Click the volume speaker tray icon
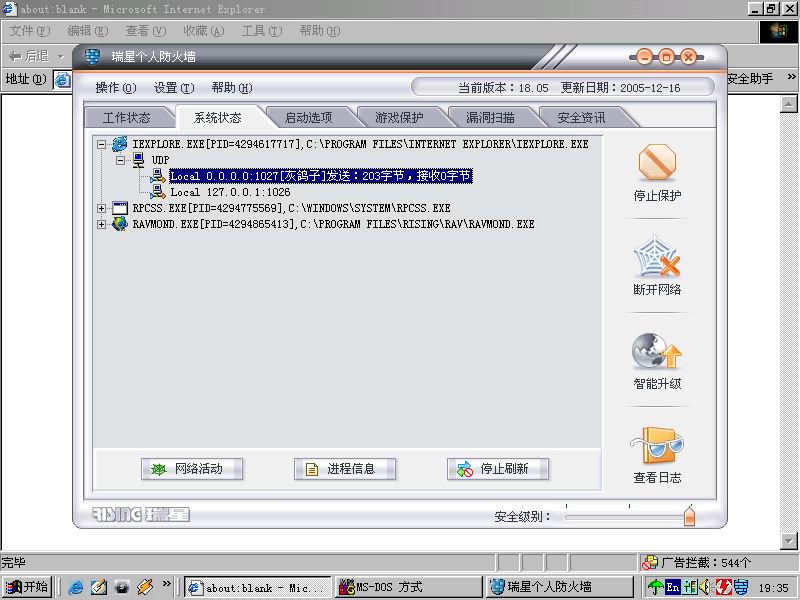Viewport: 800px width, 600px height. [x=706, y=587]
